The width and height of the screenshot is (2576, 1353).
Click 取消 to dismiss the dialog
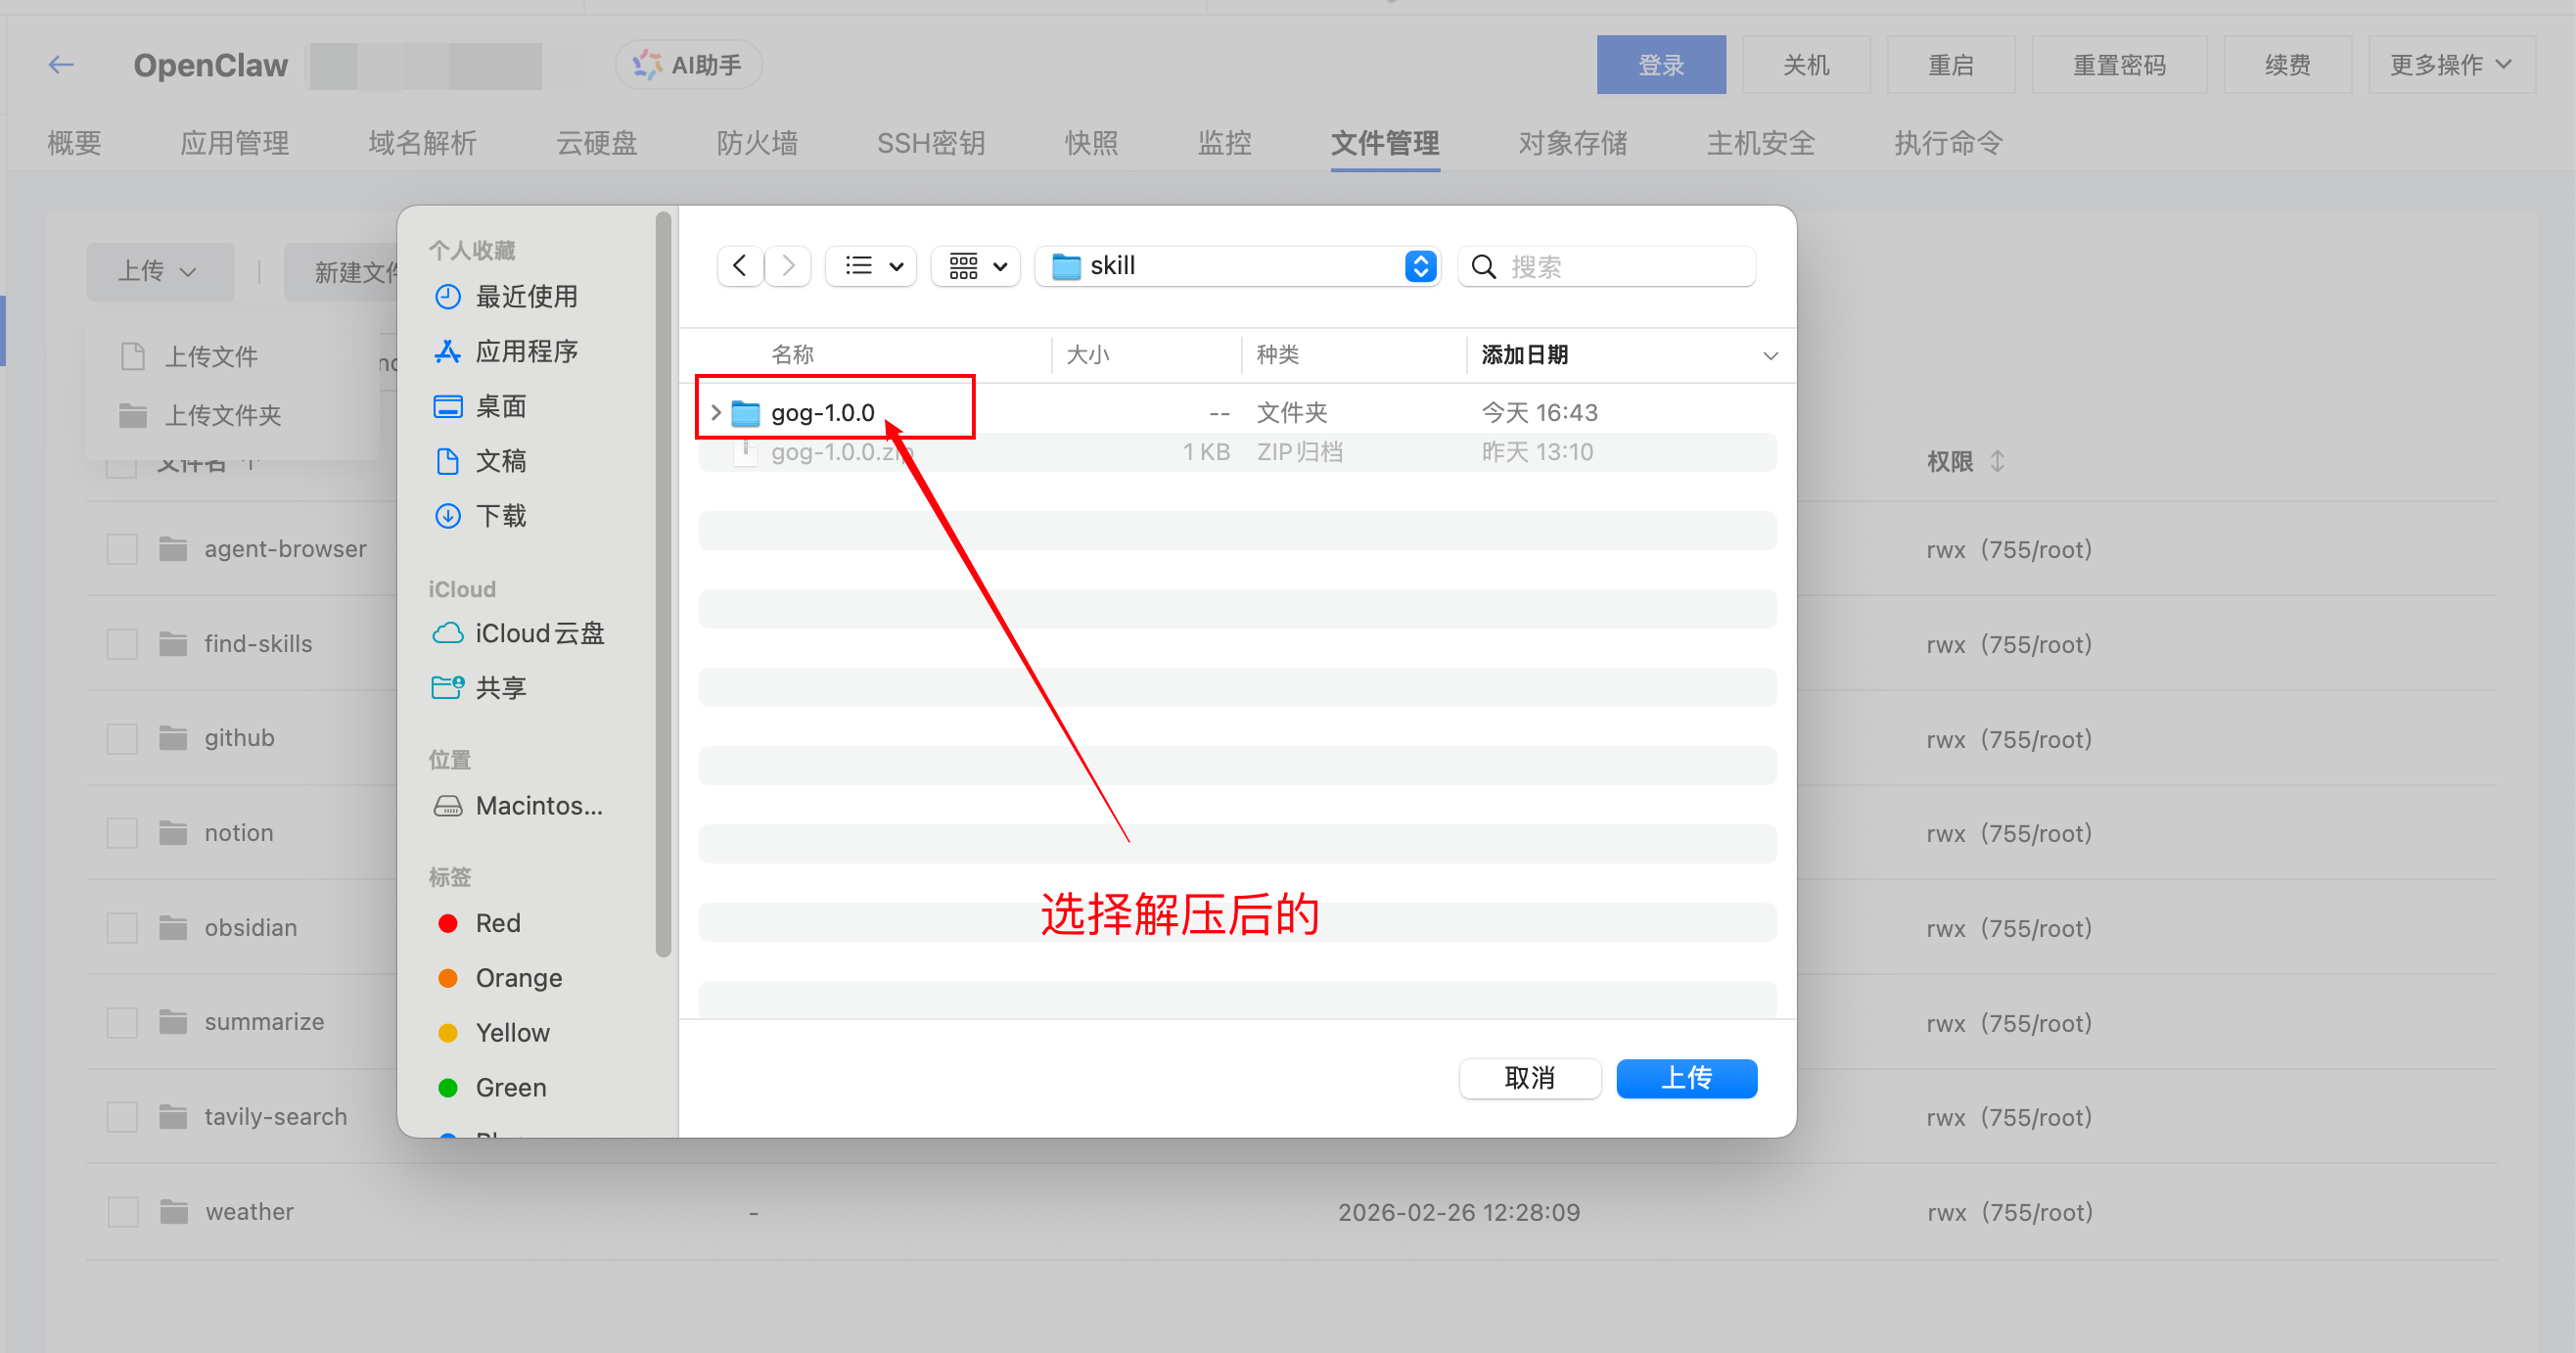(1530, 1078)
